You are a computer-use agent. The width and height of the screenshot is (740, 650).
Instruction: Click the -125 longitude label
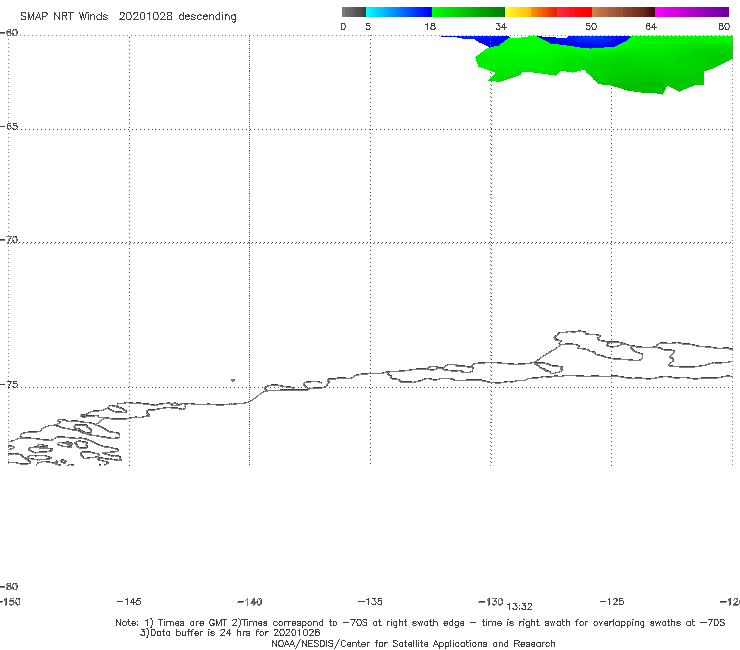612,602
